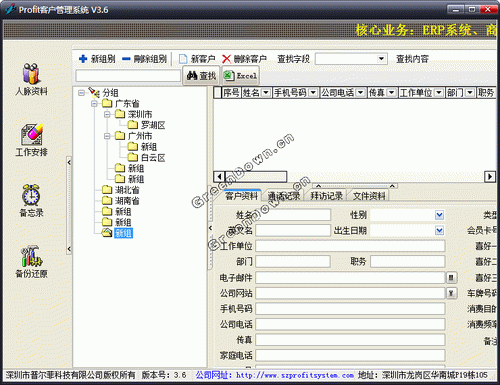
Task: Create a new customer with 新客户
Action: click(x=197, y=59)
